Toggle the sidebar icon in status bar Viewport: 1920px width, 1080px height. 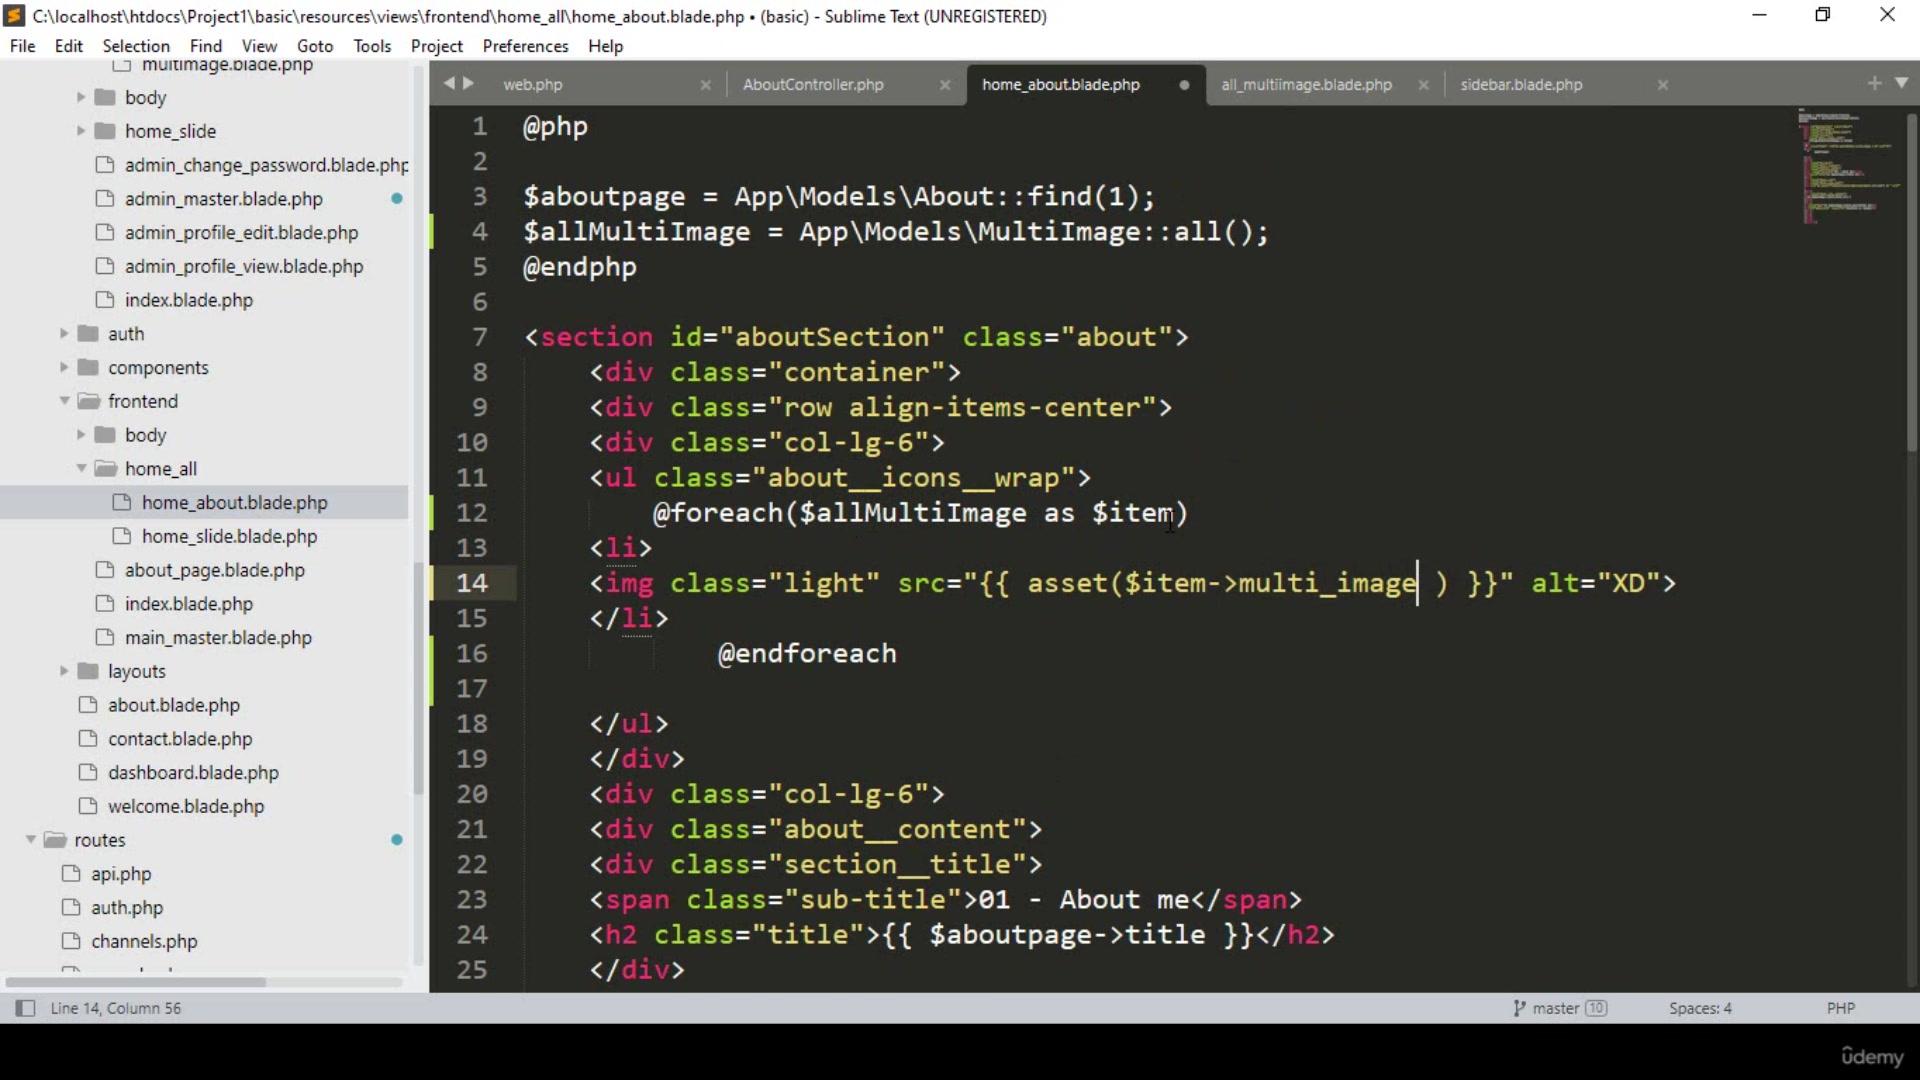point(25,1008)
